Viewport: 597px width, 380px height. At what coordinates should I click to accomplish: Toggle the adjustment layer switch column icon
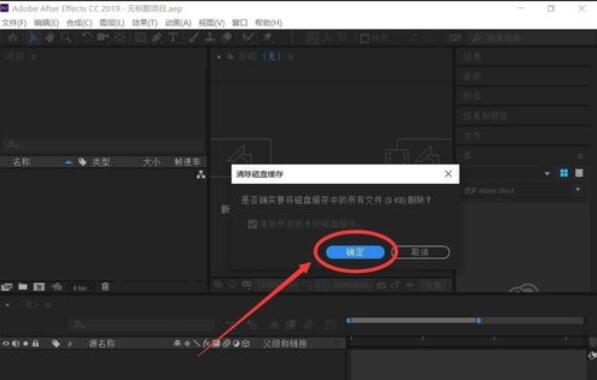236,343
